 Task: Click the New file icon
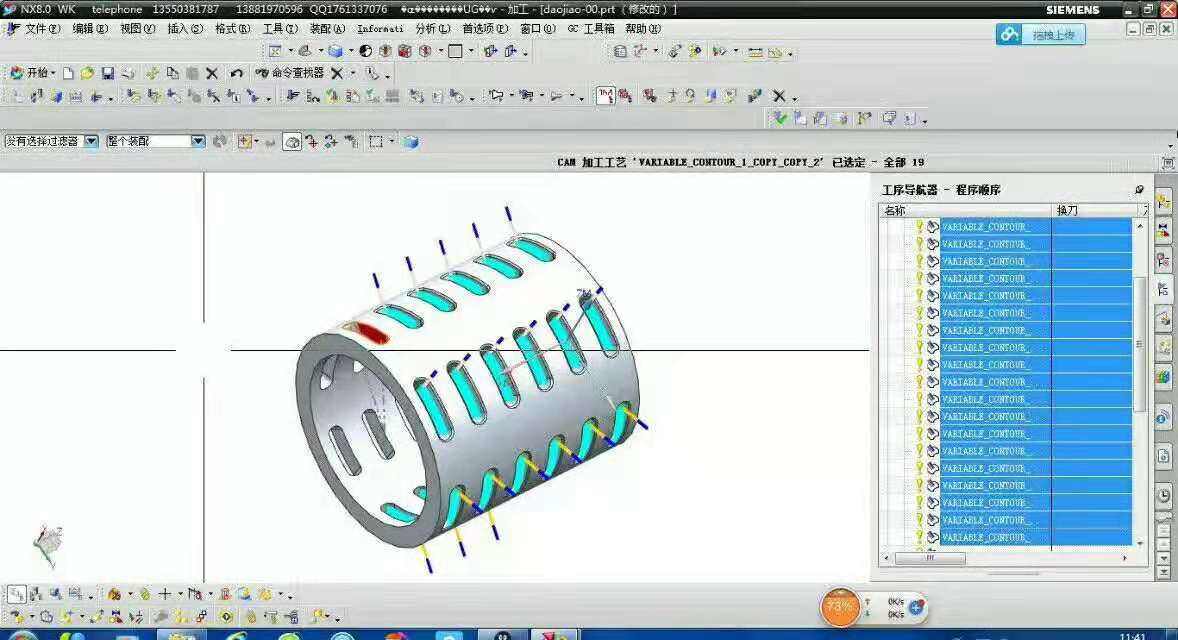[x=69, y=73]
